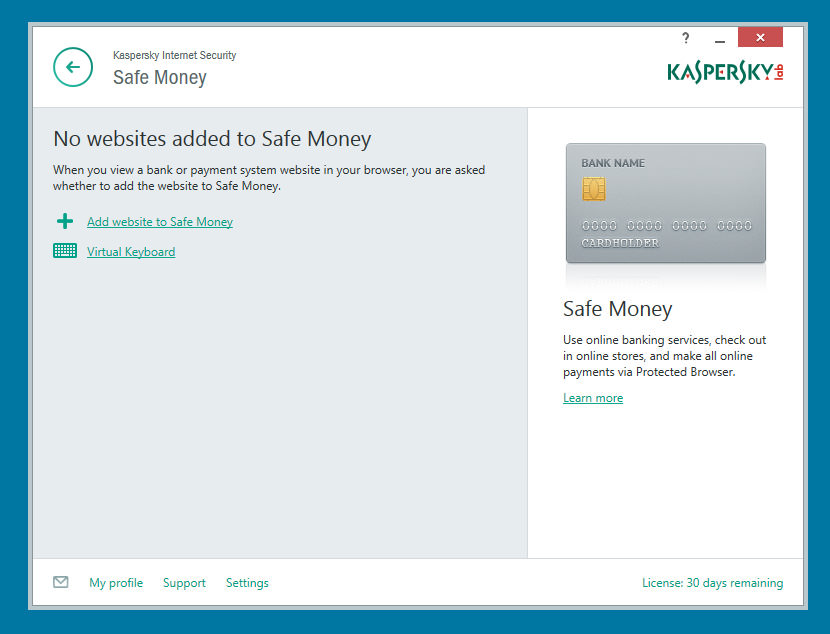Open Settings at the bottom bar
830x634 pixels.
[247, 583]
